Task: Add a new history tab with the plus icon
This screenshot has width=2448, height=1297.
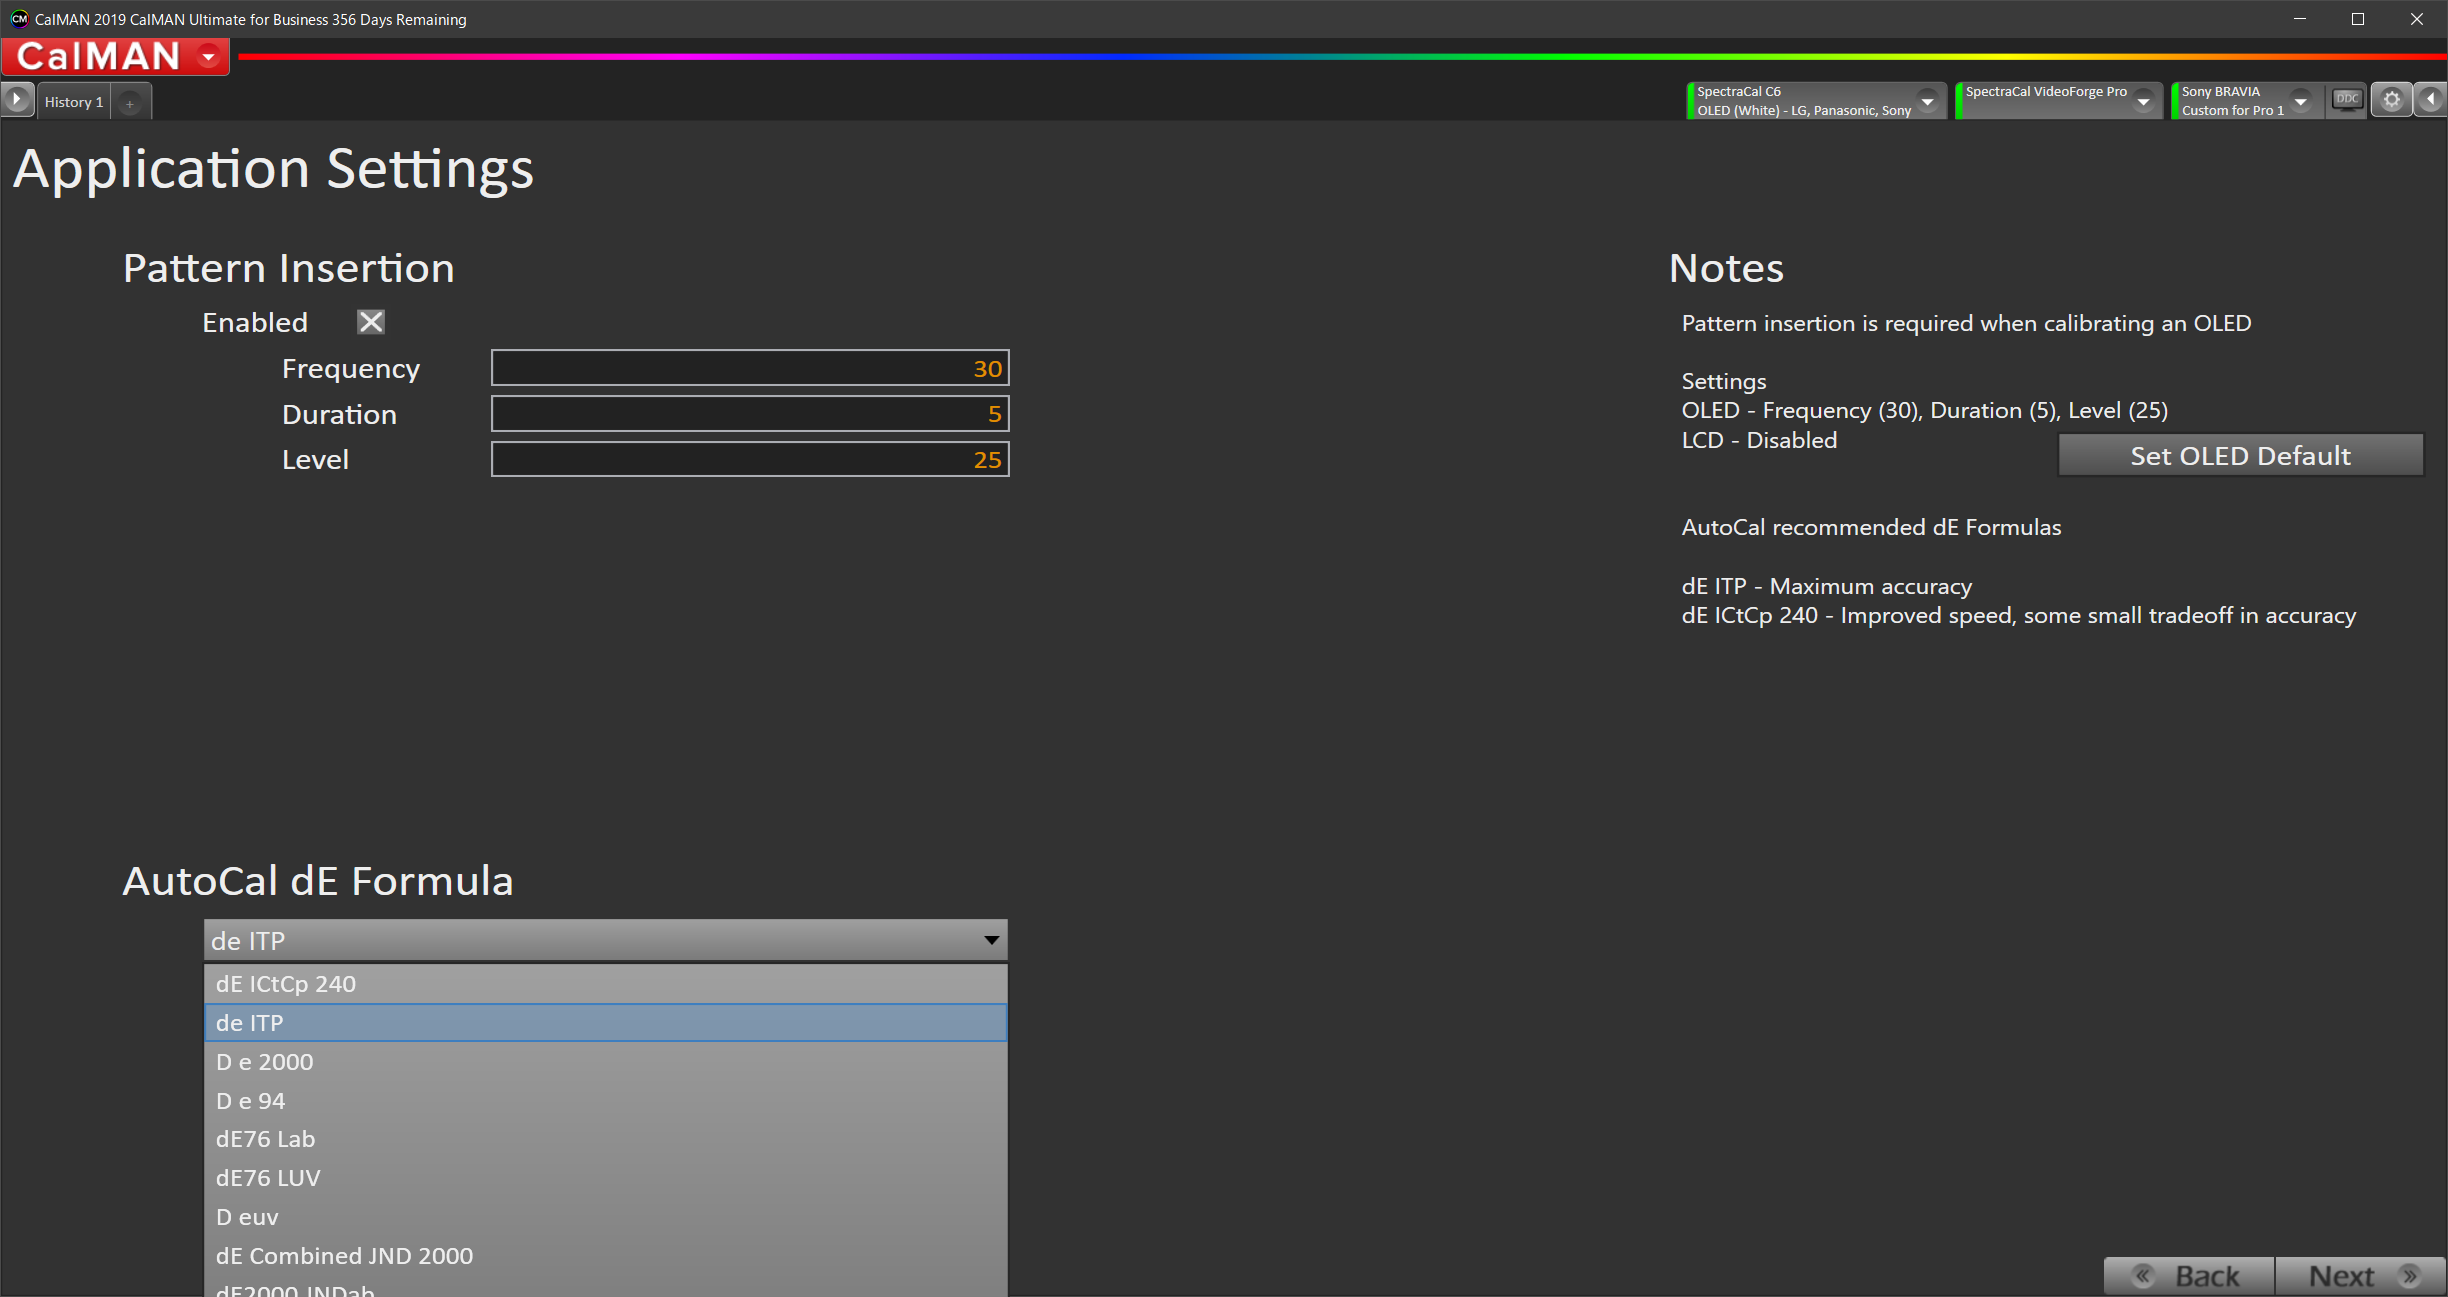Action: [x=130, y=103]
